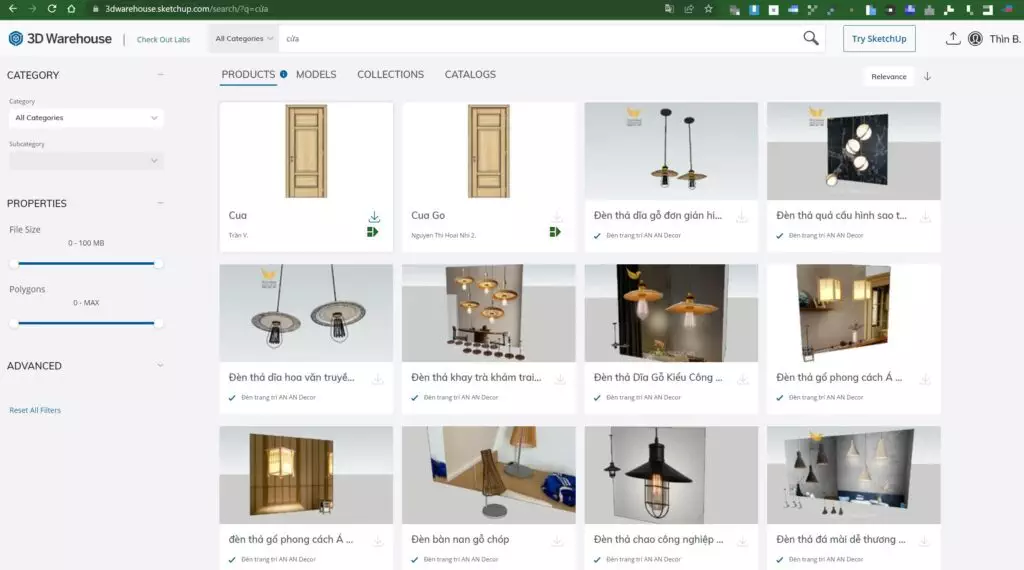The image size is (1024, 570).
Task: Click Polygons slider left handle
Action: click(x=14, y=323)
